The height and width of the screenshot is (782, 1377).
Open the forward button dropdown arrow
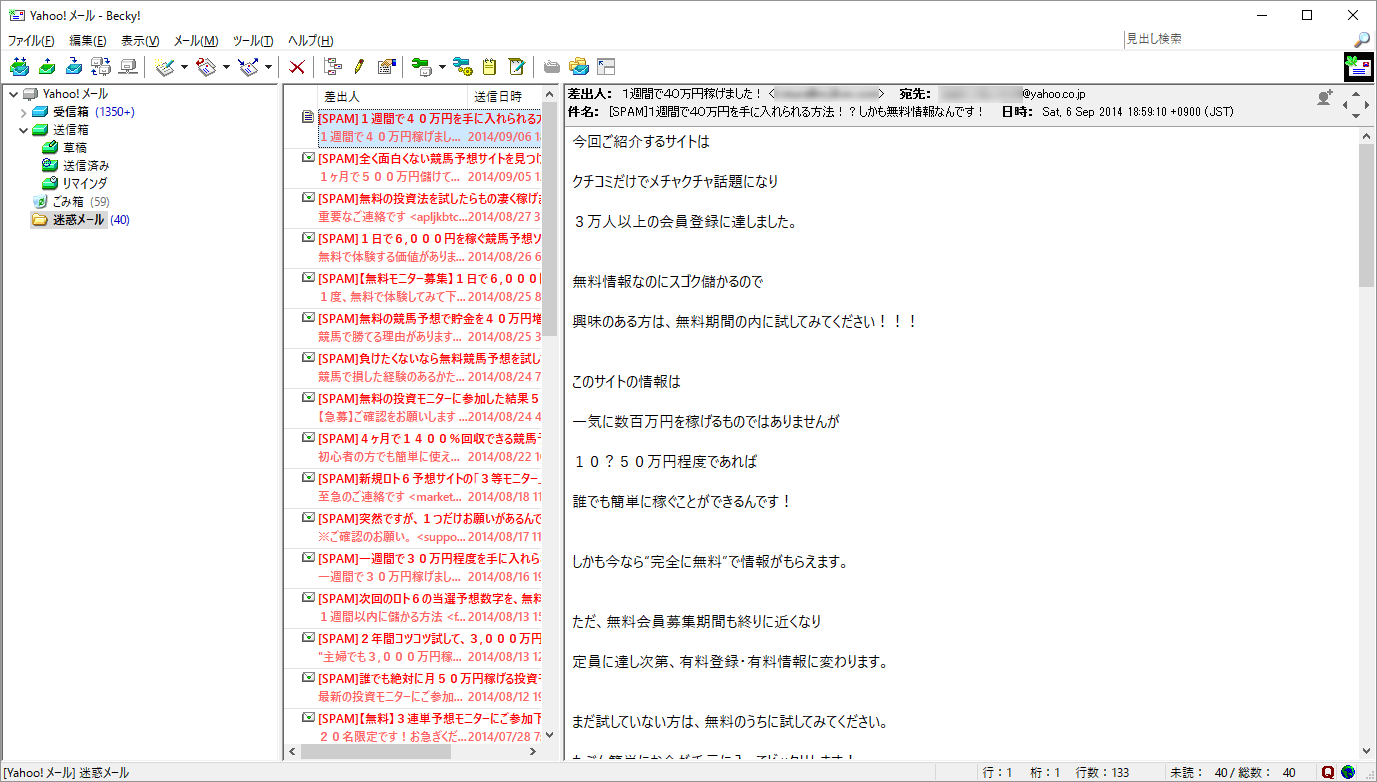click(x=268, y=67)
